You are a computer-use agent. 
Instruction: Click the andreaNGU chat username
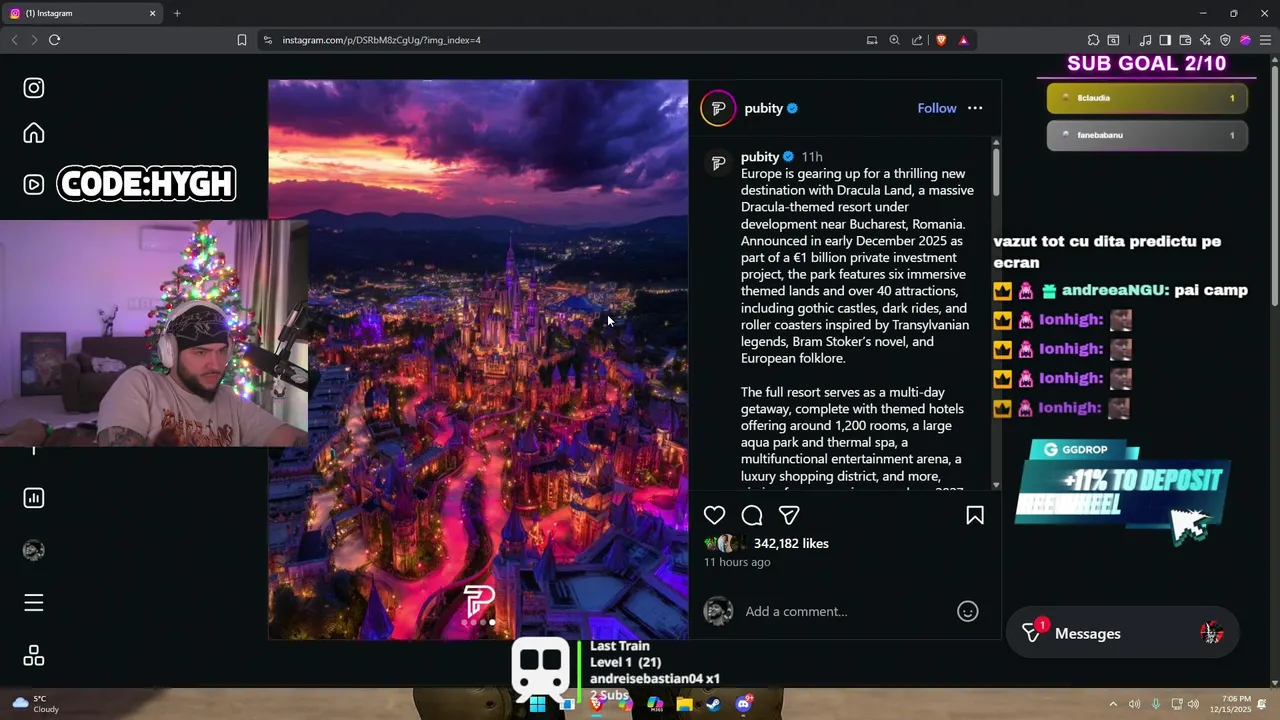click(x=1115, y=290)
